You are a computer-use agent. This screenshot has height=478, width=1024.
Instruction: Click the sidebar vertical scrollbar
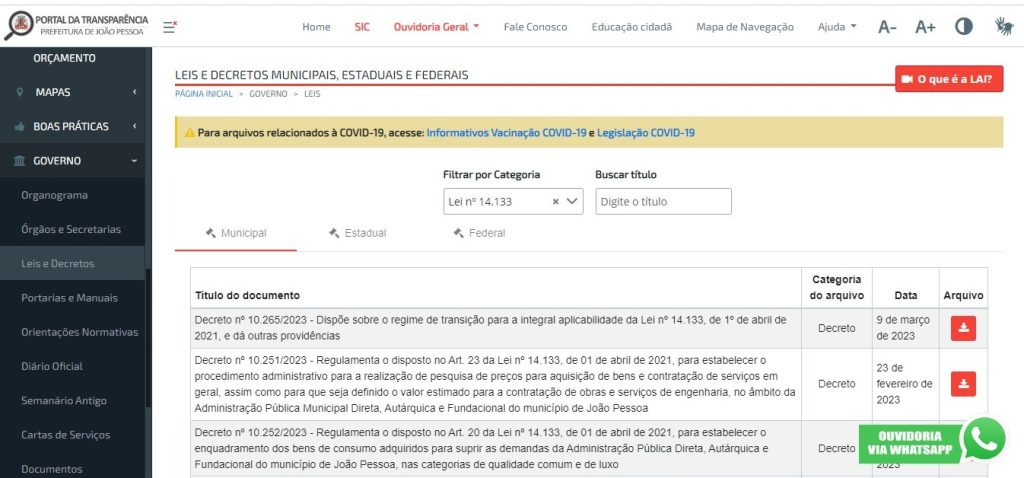(148, 338)
